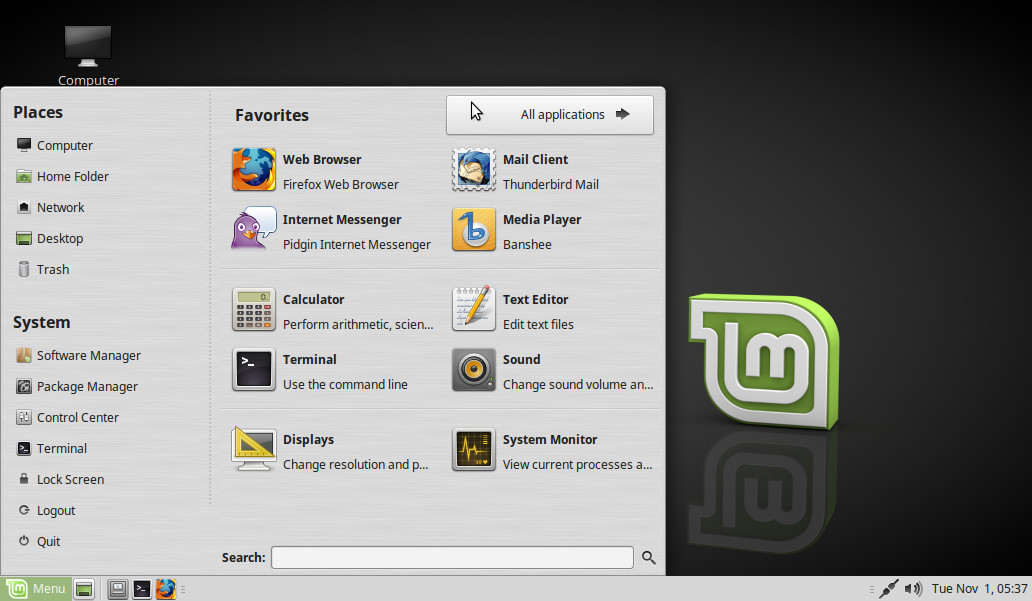Open Sound settings icon
Viewport: 1032px width, 601px height.
[474, 370]
